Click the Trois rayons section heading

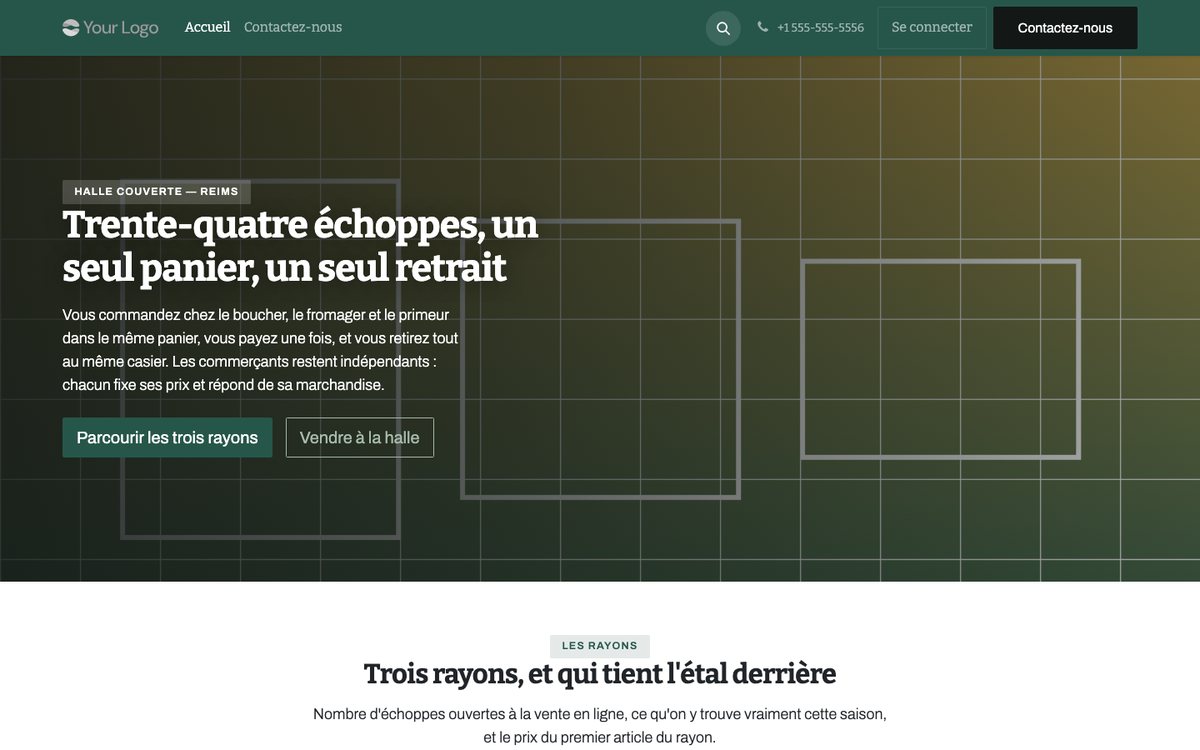(600, 674)
